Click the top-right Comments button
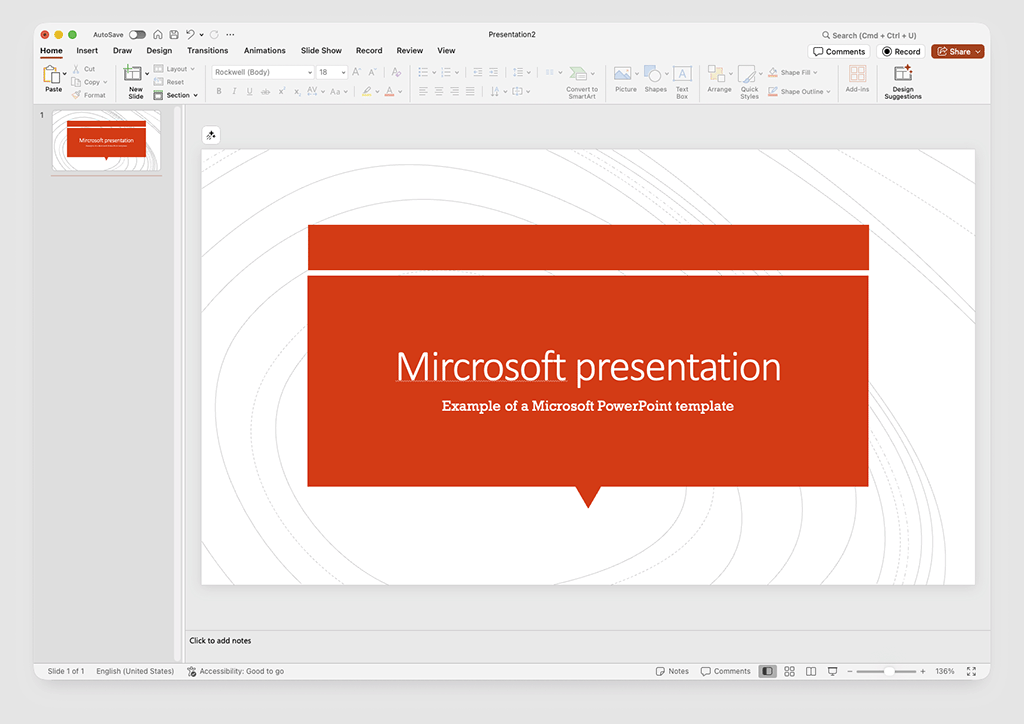The width and height of the screenshot is (1024, 724). (839, 52)
